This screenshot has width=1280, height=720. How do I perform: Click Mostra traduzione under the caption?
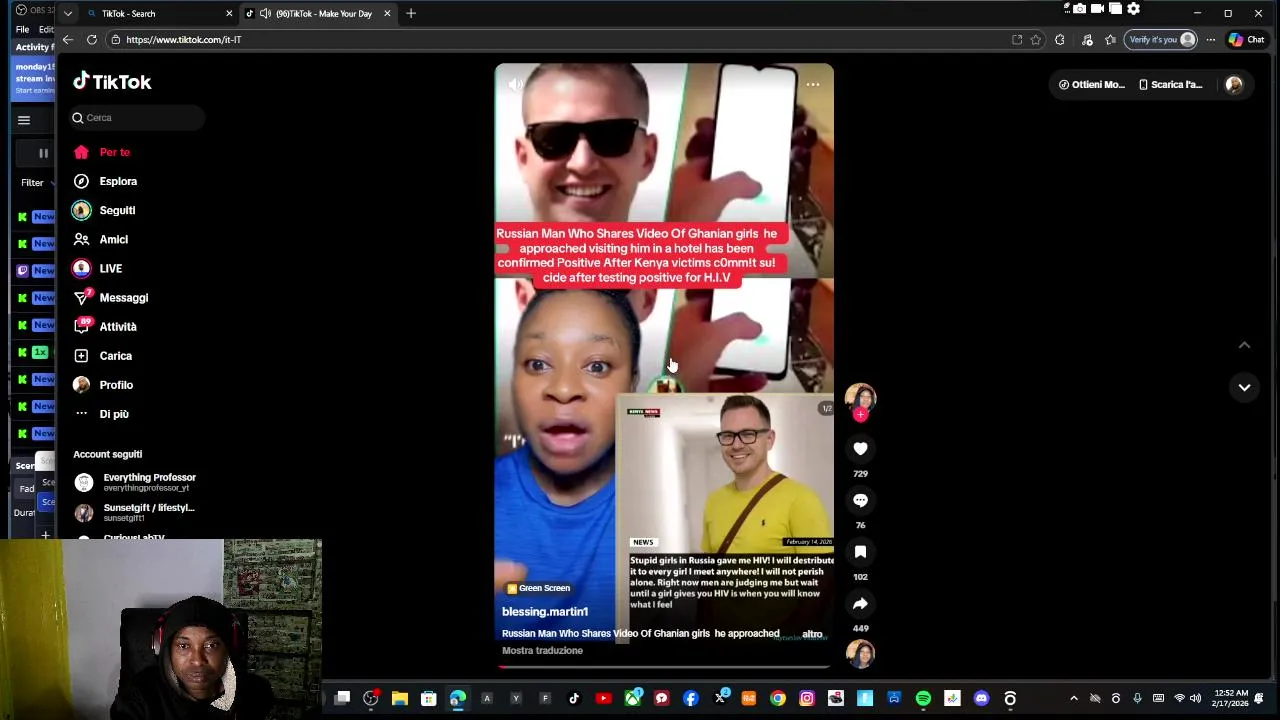[542, 650]
